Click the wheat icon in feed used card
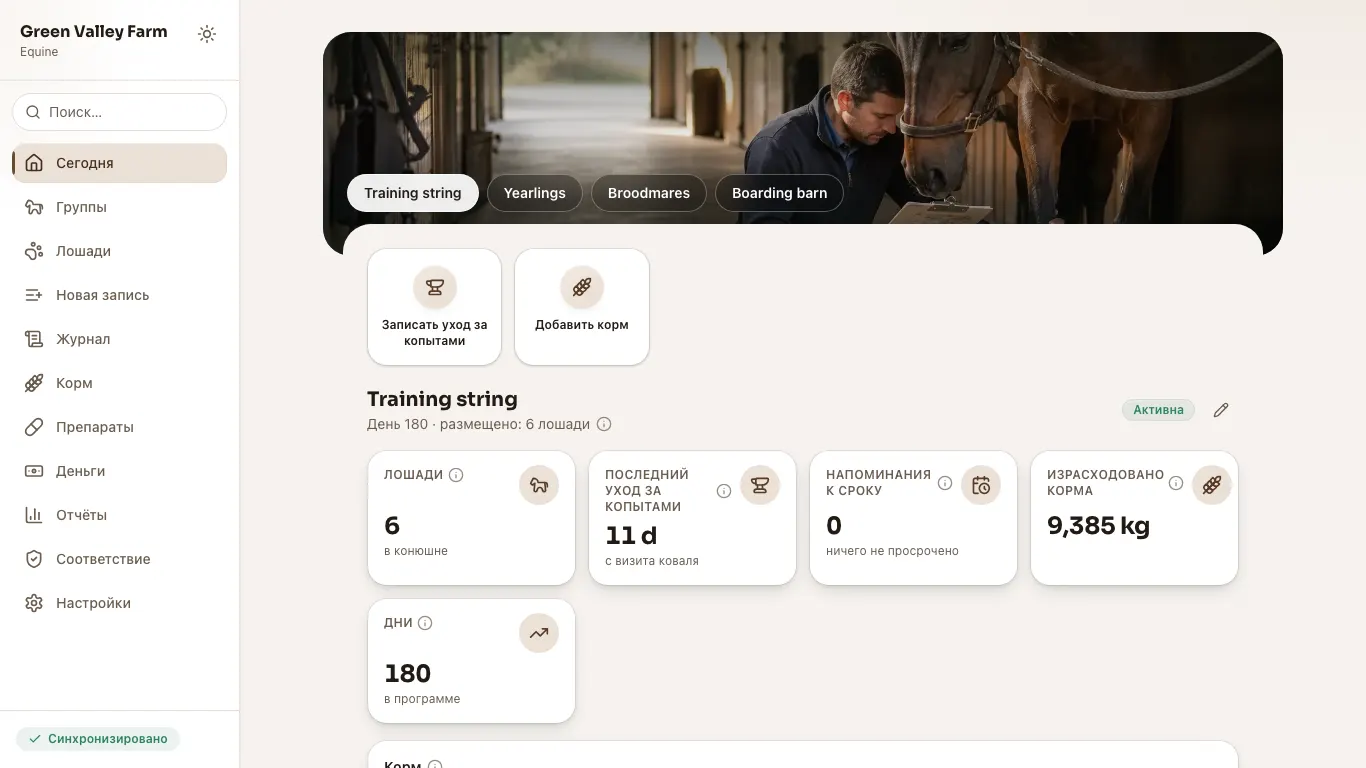Image resolution: width=1366 pixels, height=768 pixels. tap(1212, 486)
